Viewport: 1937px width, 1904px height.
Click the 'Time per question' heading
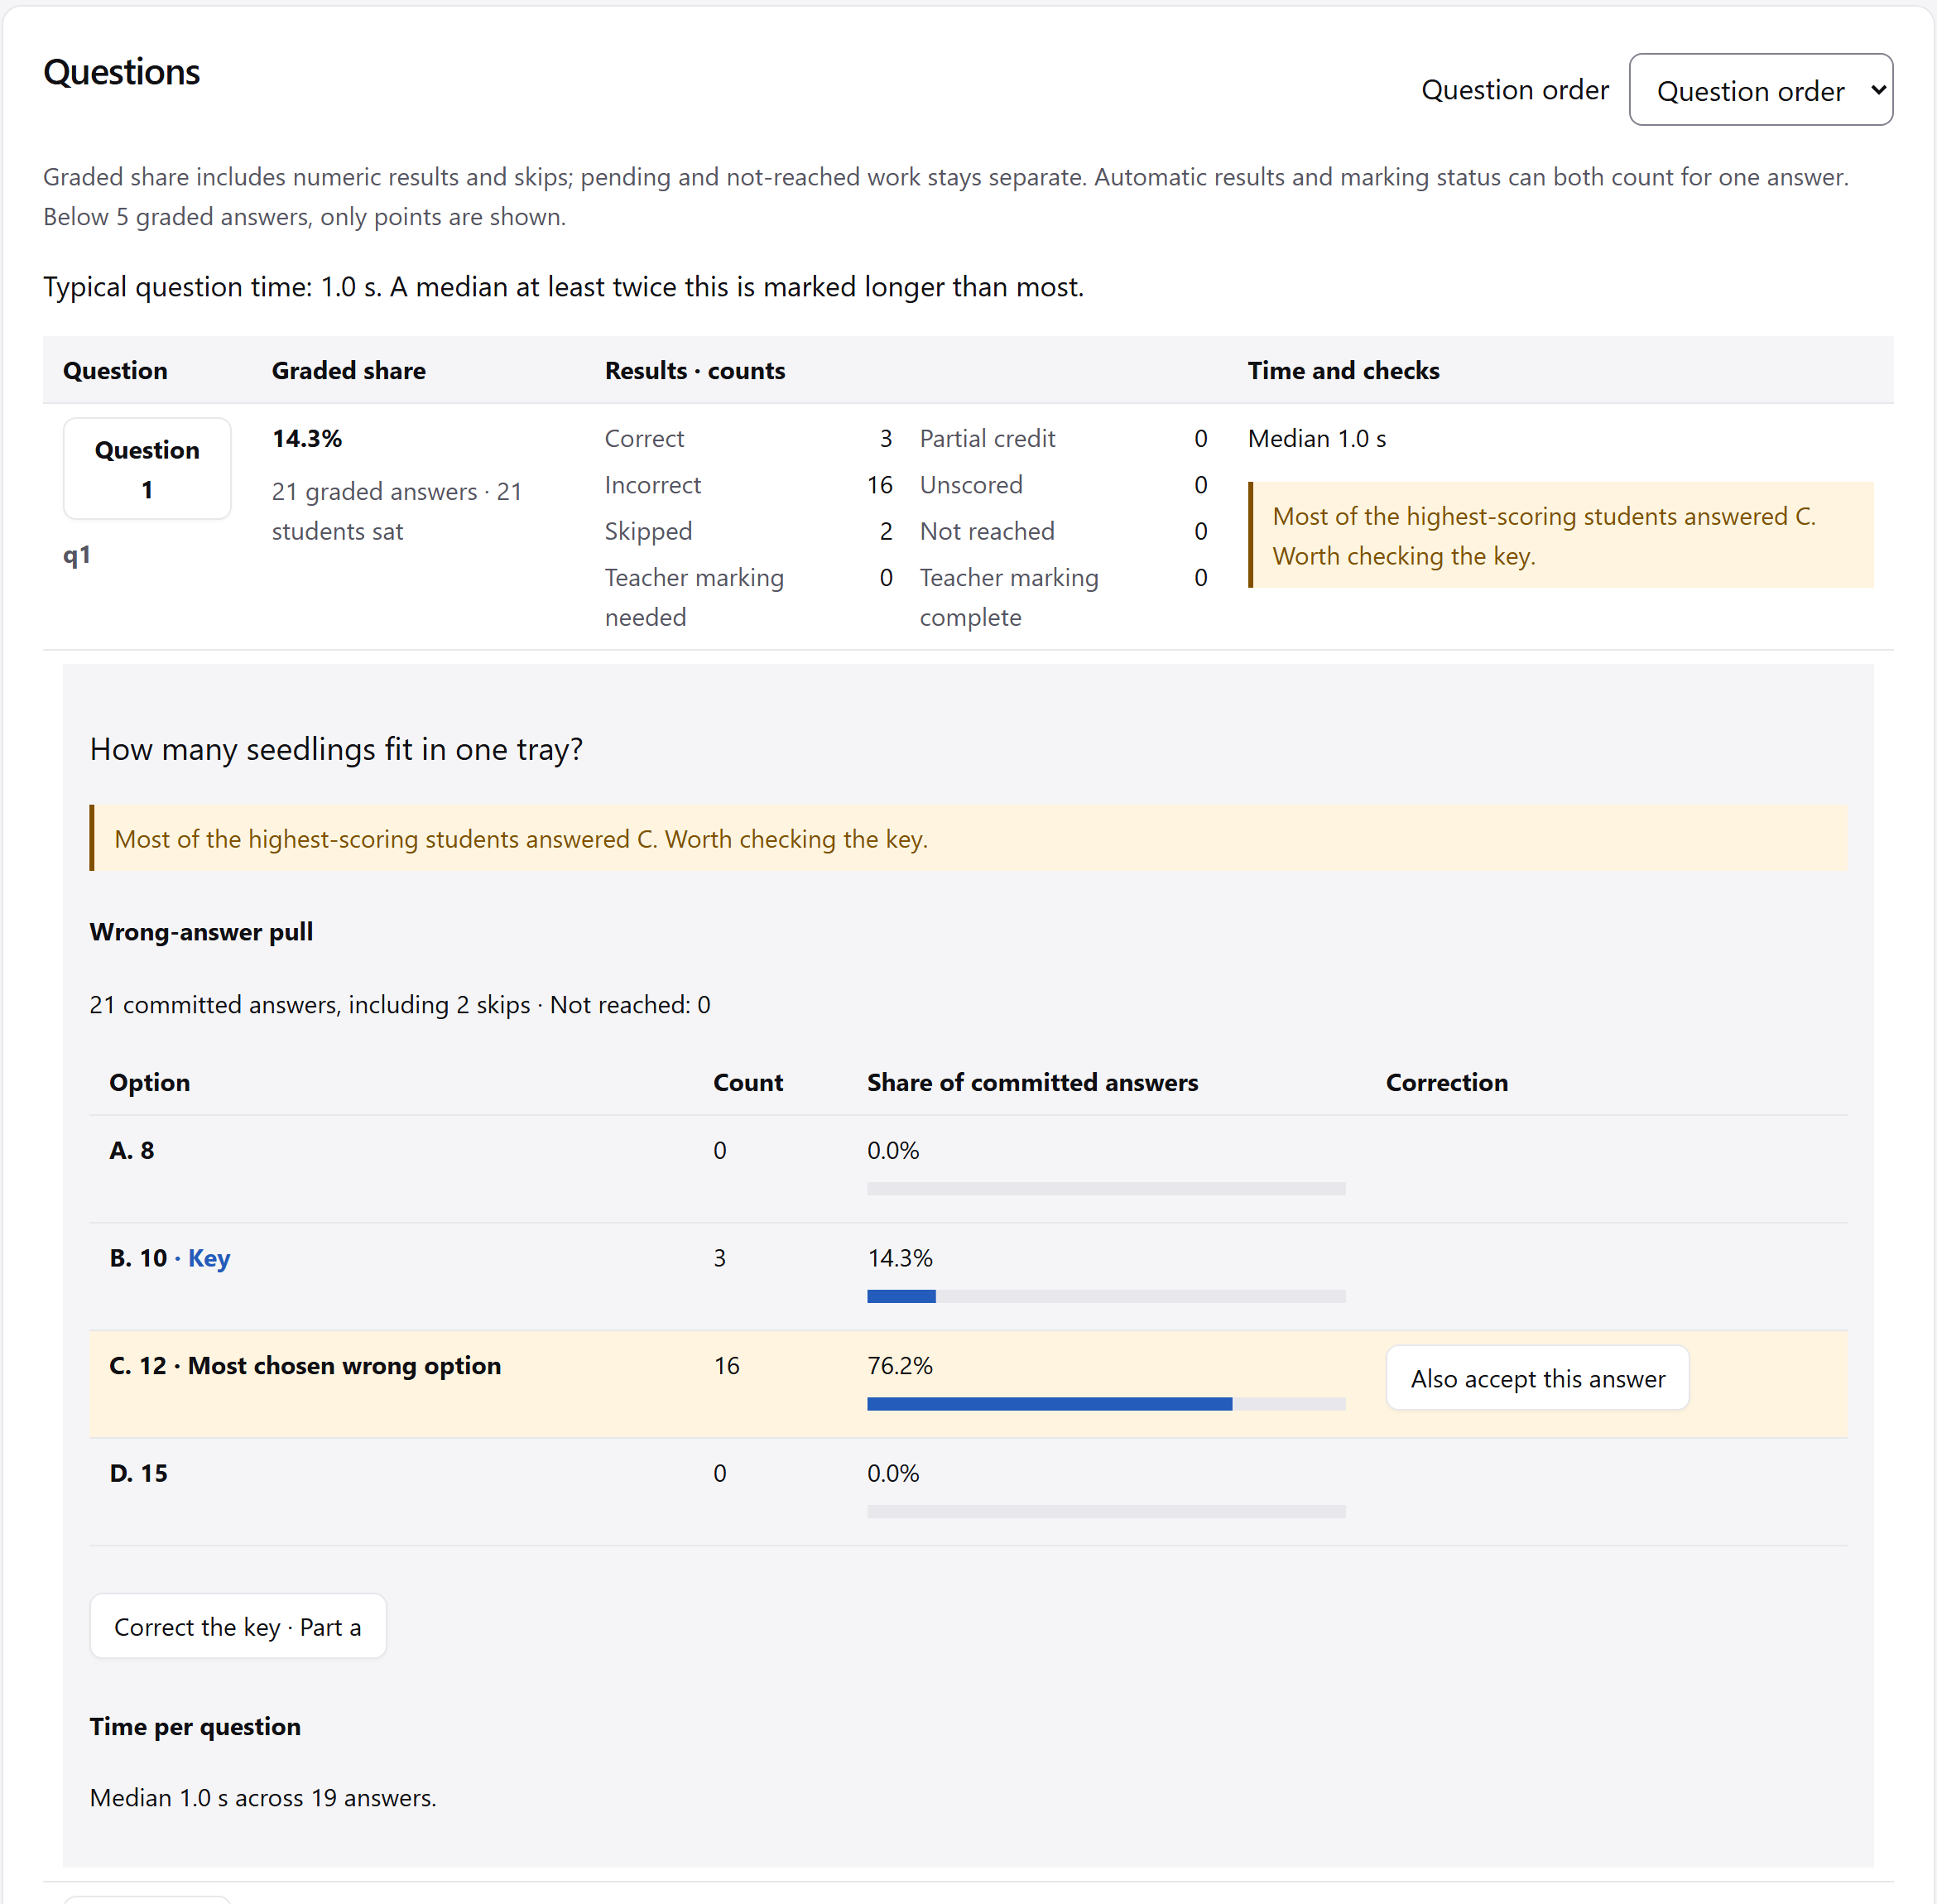[x=195, y=1727]
